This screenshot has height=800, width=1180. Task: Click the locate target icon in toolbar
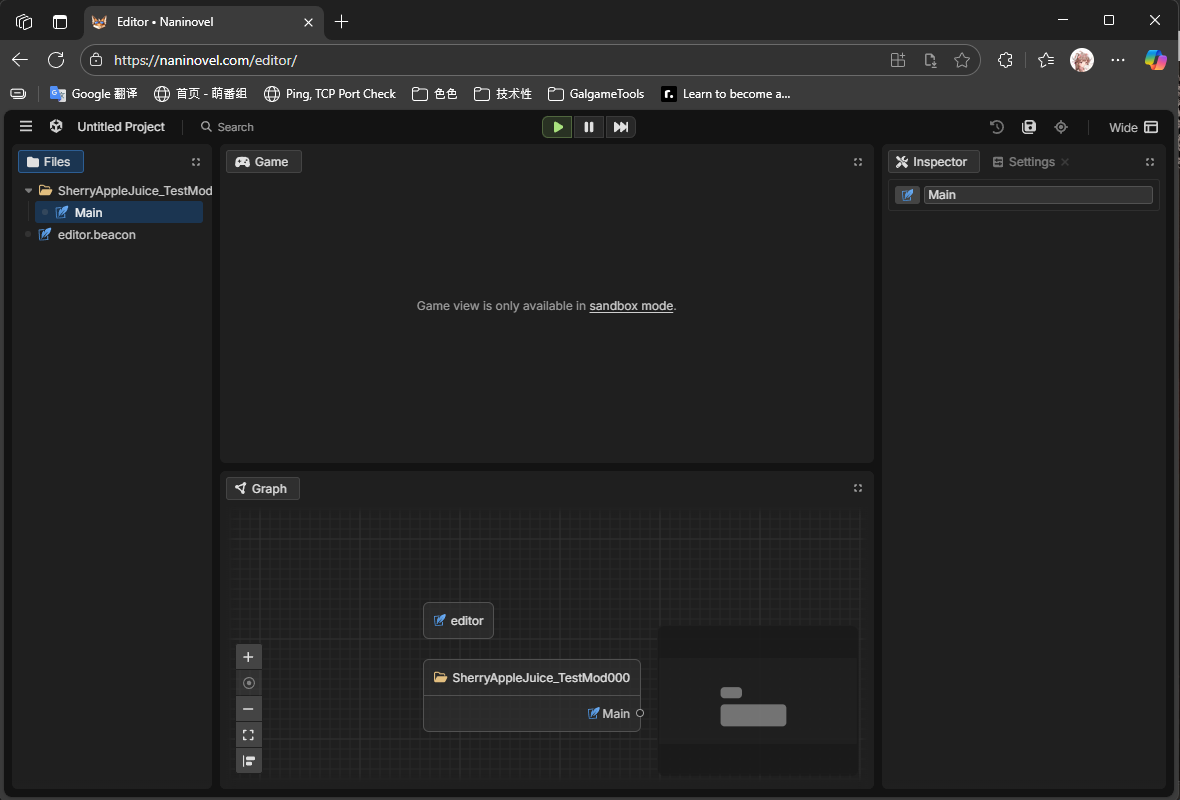(x=1061, y=127)
